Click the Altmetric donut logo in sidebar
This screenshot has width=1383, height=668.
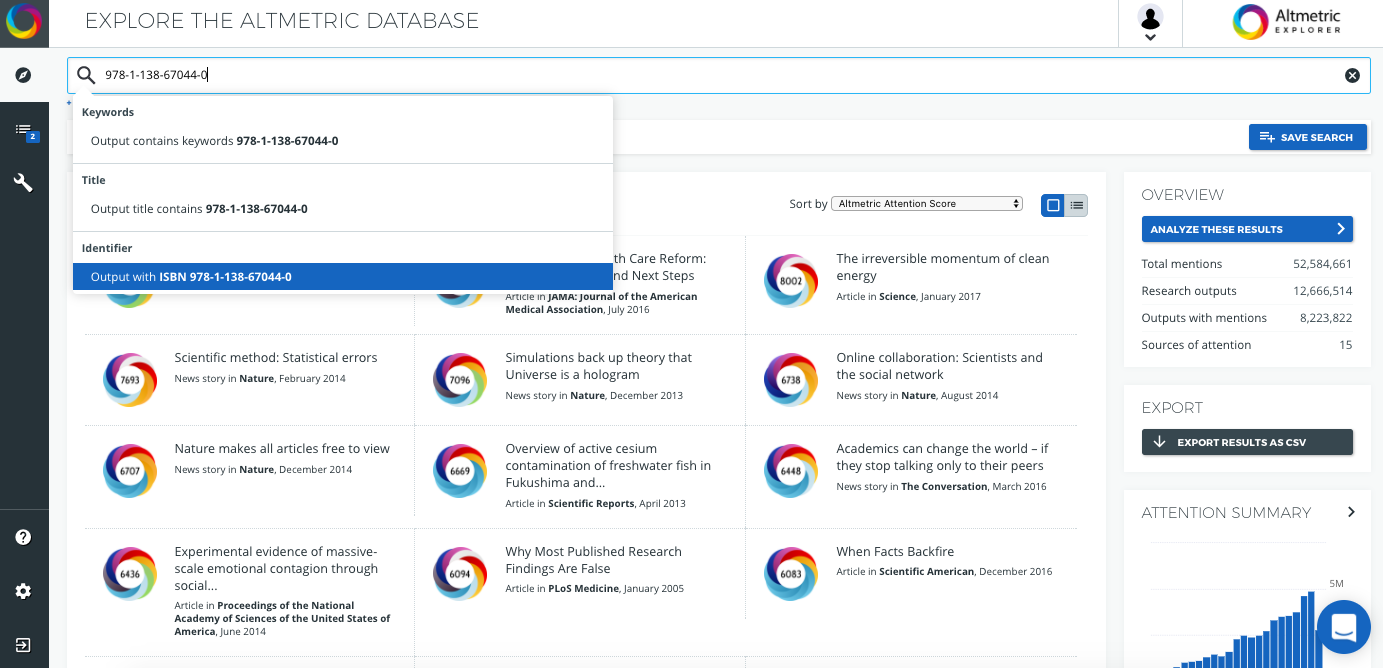[23, 22]
